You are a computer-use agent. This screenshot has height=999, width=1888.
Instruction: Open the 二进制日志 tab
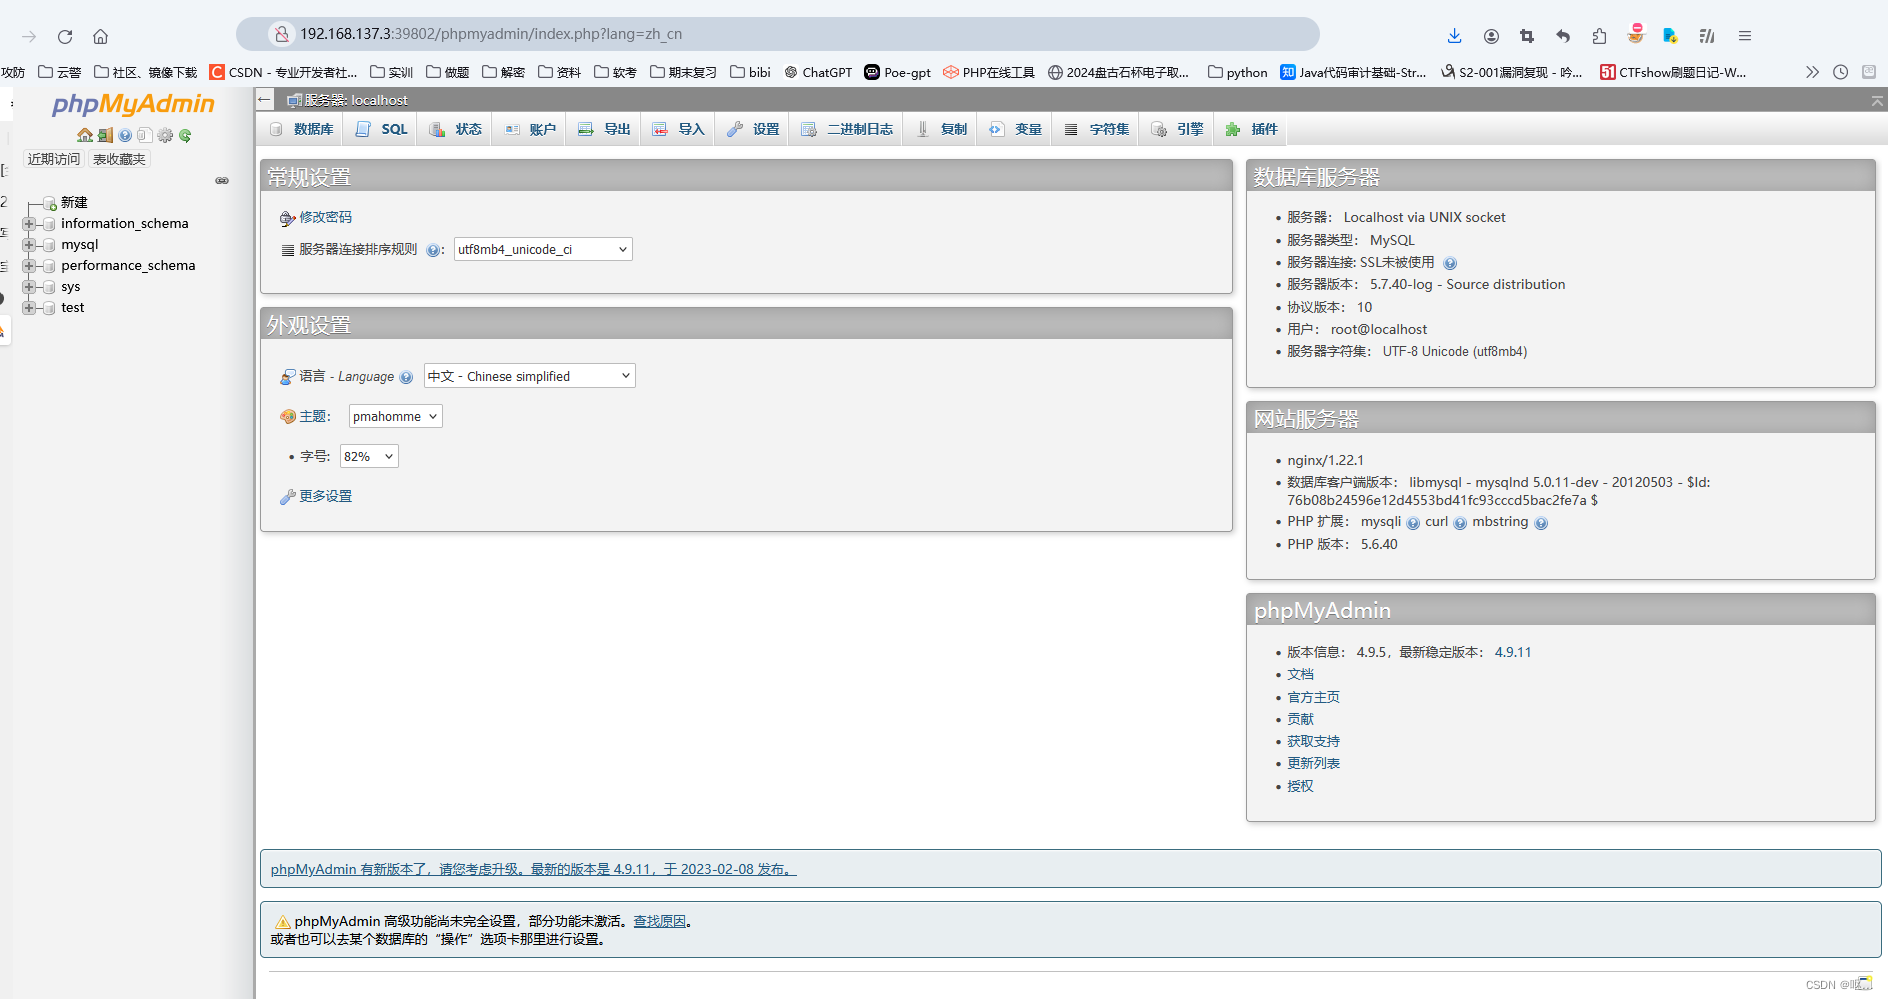coord(846,129)
